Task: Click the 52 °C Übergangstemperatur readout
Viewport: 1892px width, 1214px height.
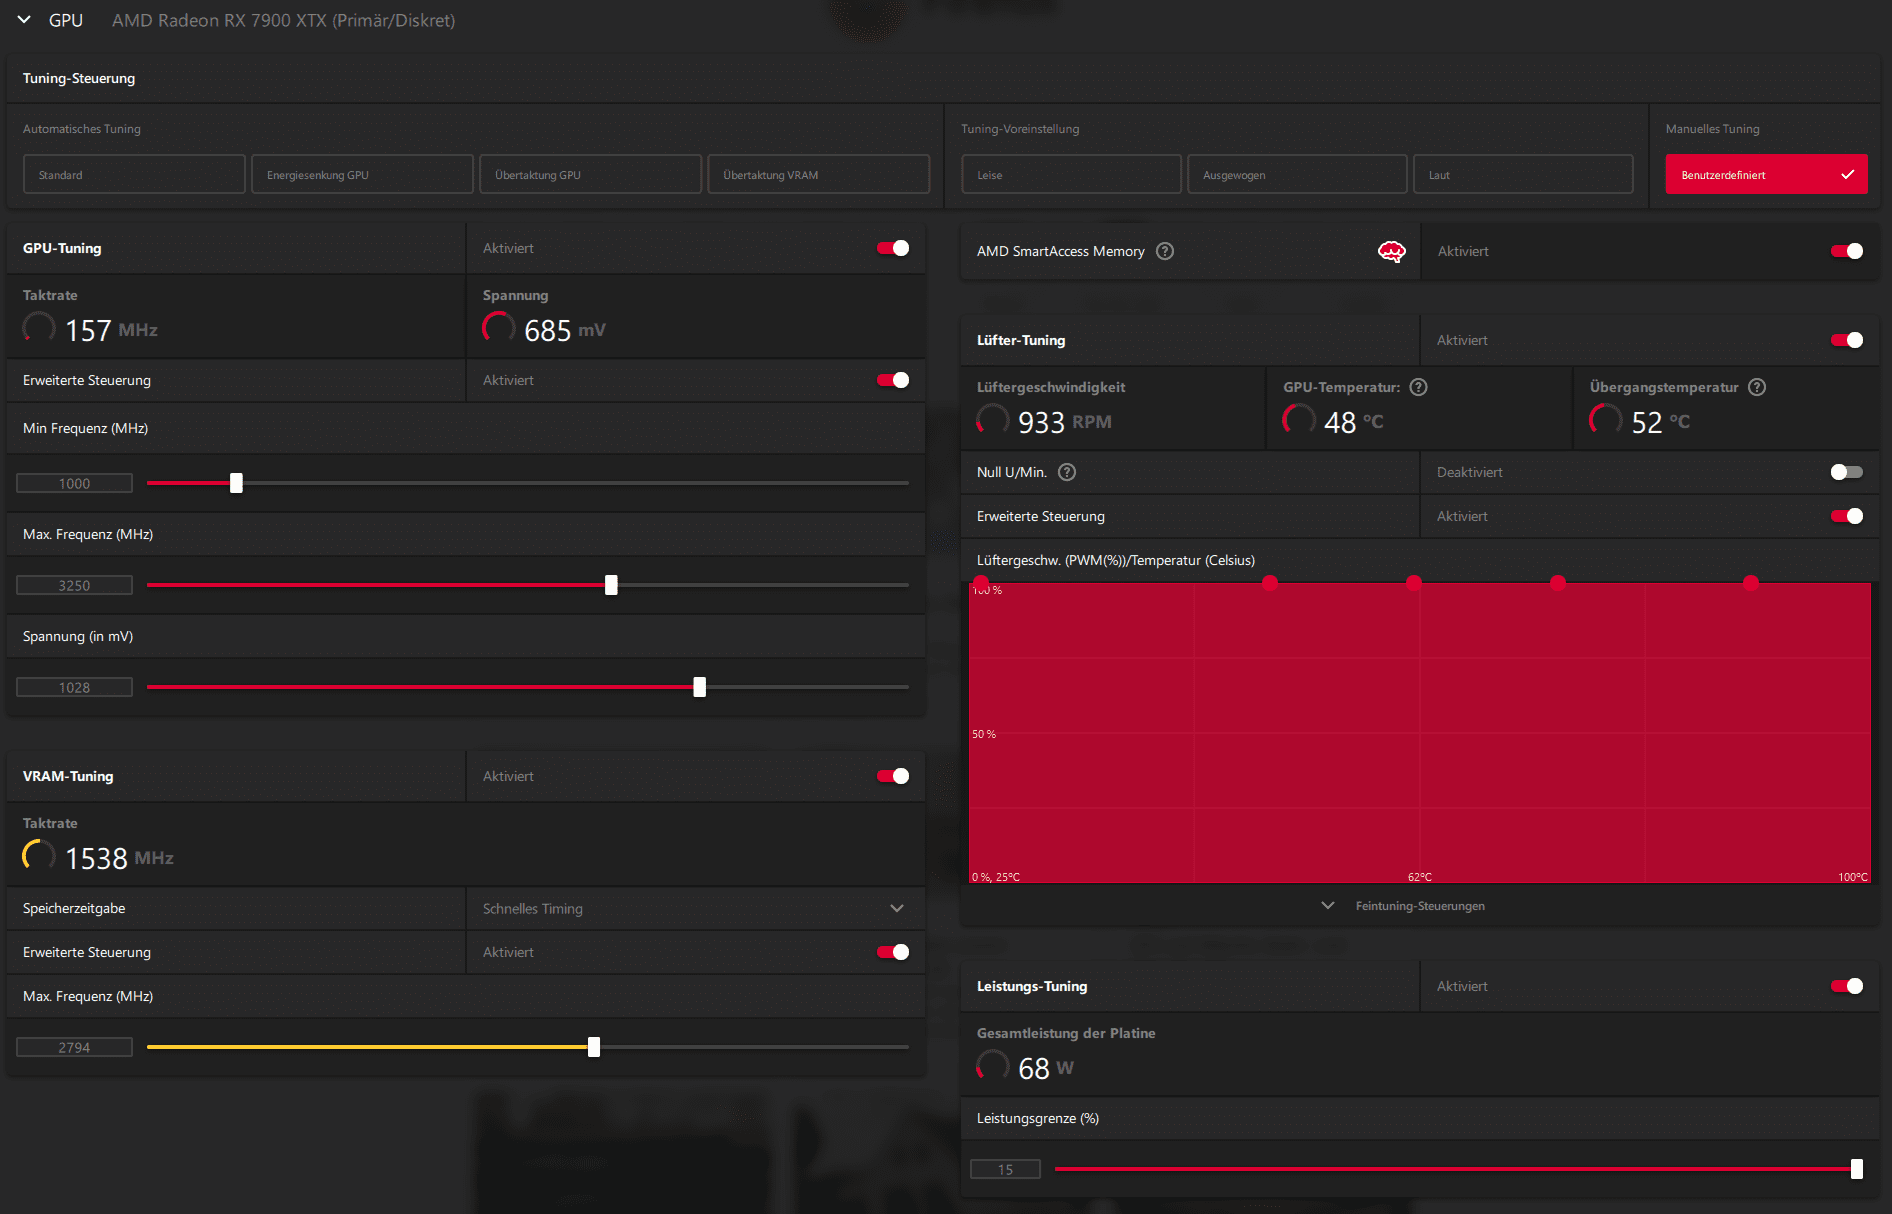Action: pos(1661,422)
